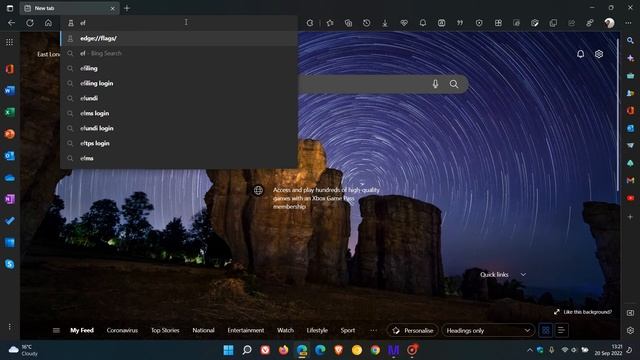Select the edge://flags/ suggestion
Image resolution: width=640 pixels, height=360 pixels.
click(x=179, y=38)
